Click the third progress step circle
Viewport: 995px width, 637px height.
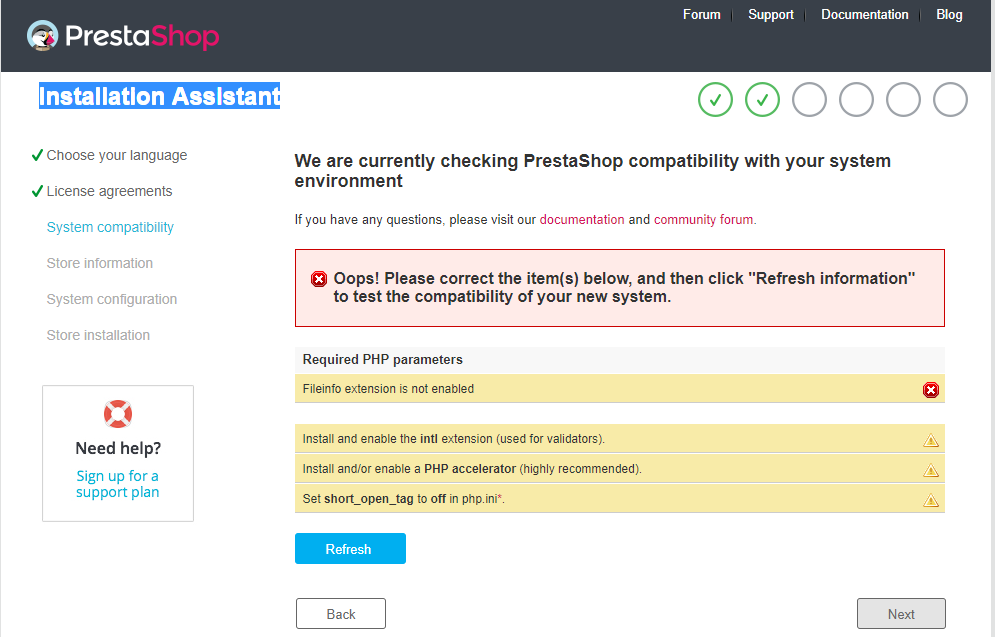point(809,99)
